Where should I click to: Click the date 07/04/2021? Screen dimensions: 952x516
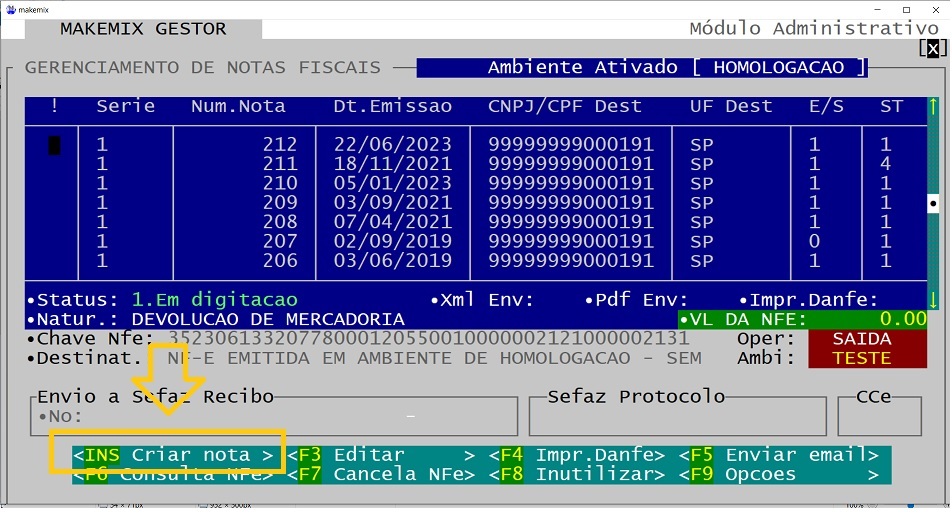(393, 222)
